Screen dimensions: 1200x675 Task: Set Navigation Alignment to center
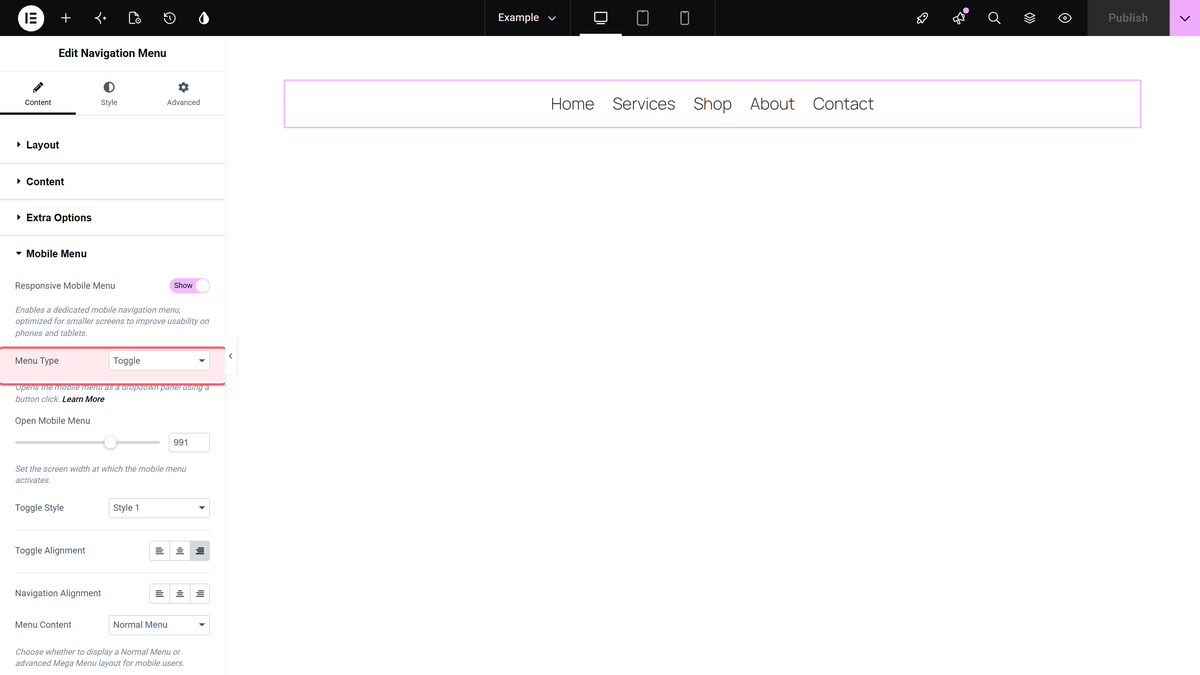pos(180,594)
